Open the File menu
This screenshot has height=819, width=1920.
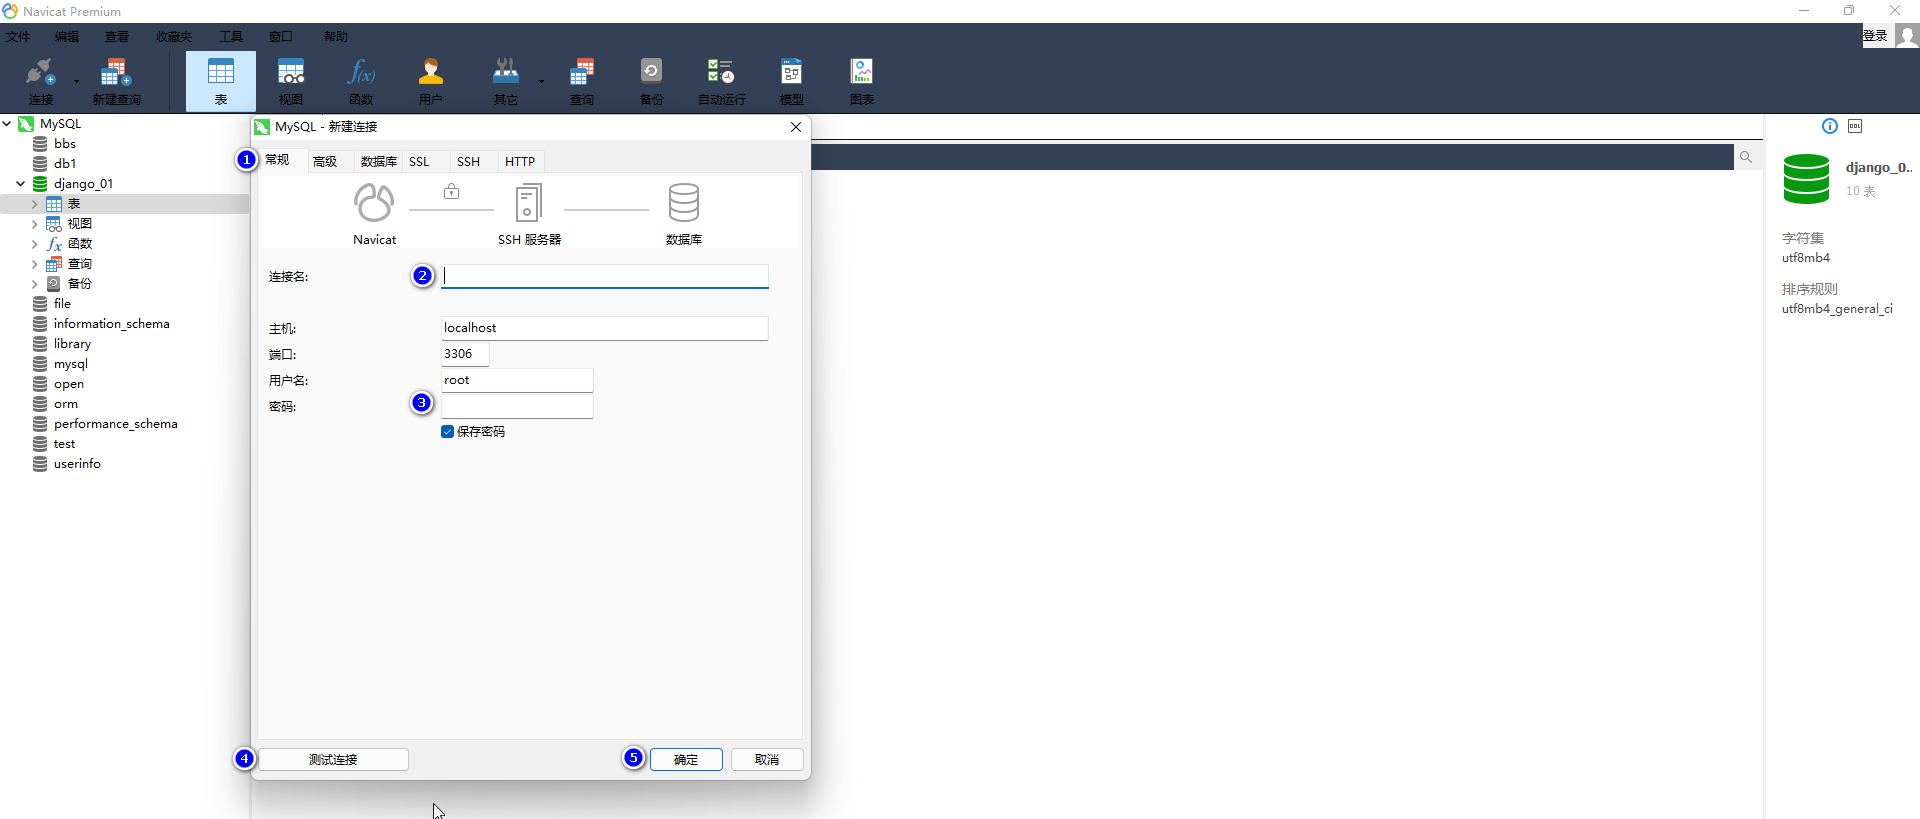pyautogui.click(x=18, y=37)
